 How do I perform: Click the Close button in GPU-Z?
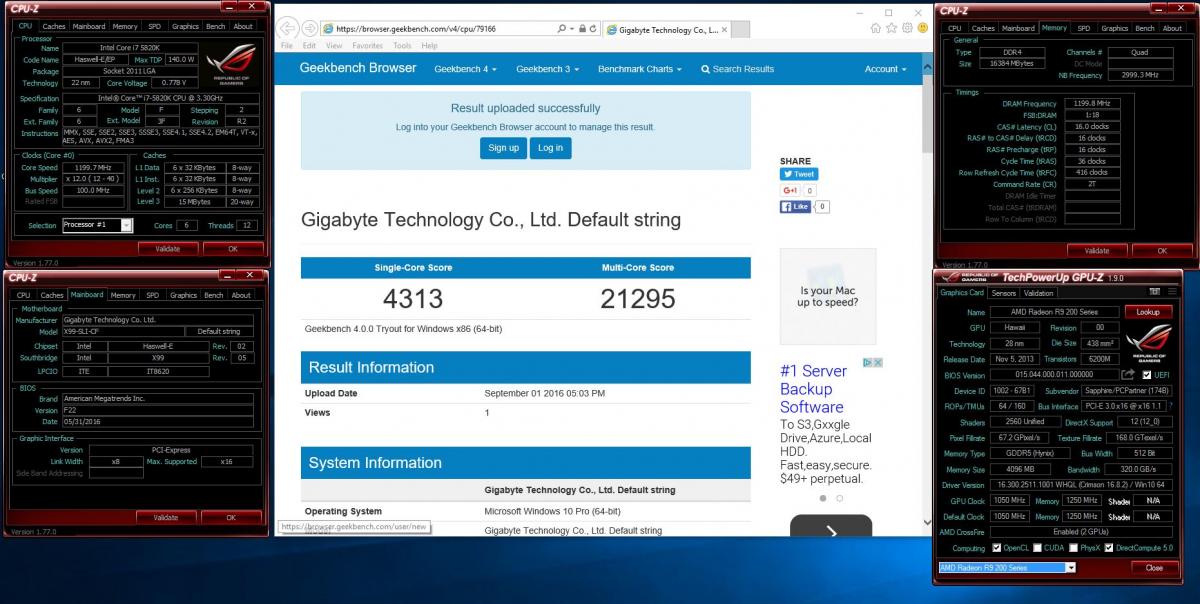point(1154,567)
